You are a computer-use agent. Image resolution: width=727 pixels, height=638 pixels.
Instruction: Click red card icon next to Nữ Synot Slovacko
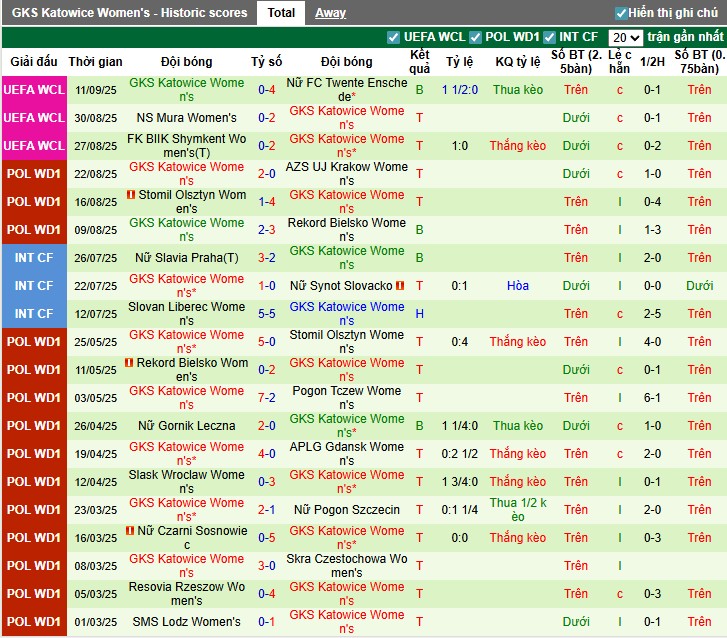399,286
